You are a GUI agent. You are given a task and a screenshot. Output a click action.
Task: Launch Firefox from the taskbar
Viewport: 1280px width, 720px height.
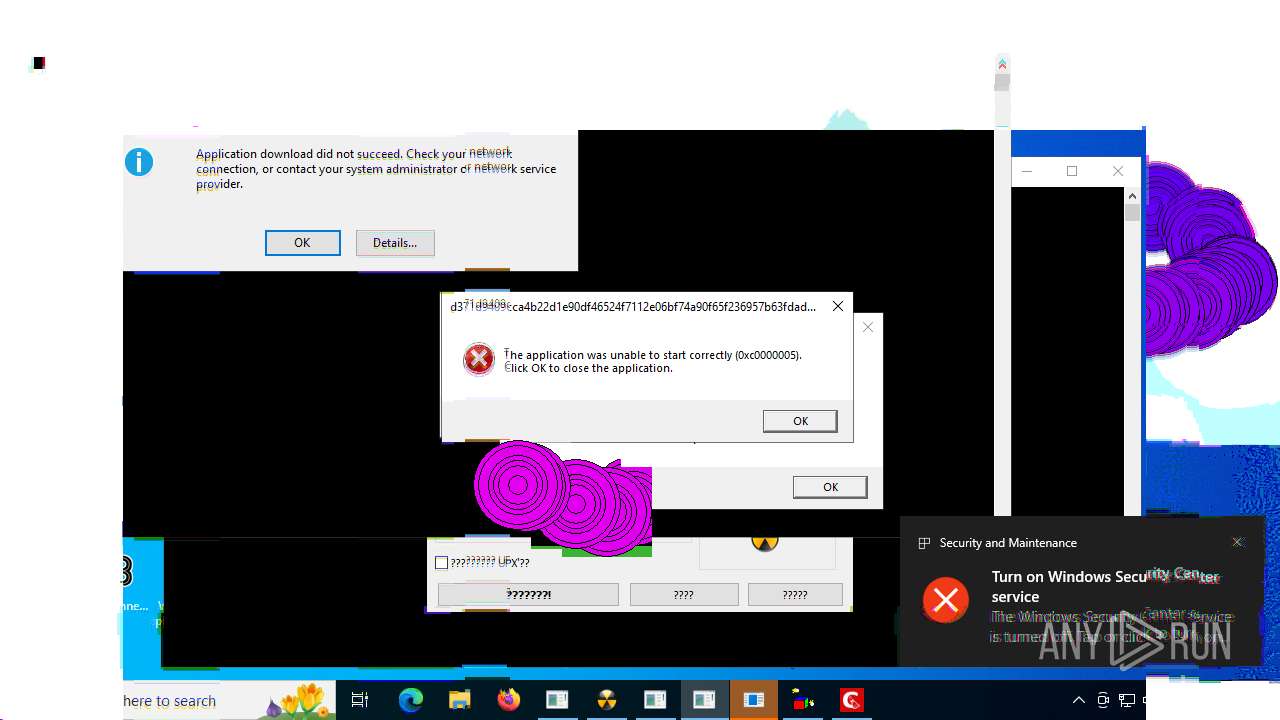tap(508, 701)
